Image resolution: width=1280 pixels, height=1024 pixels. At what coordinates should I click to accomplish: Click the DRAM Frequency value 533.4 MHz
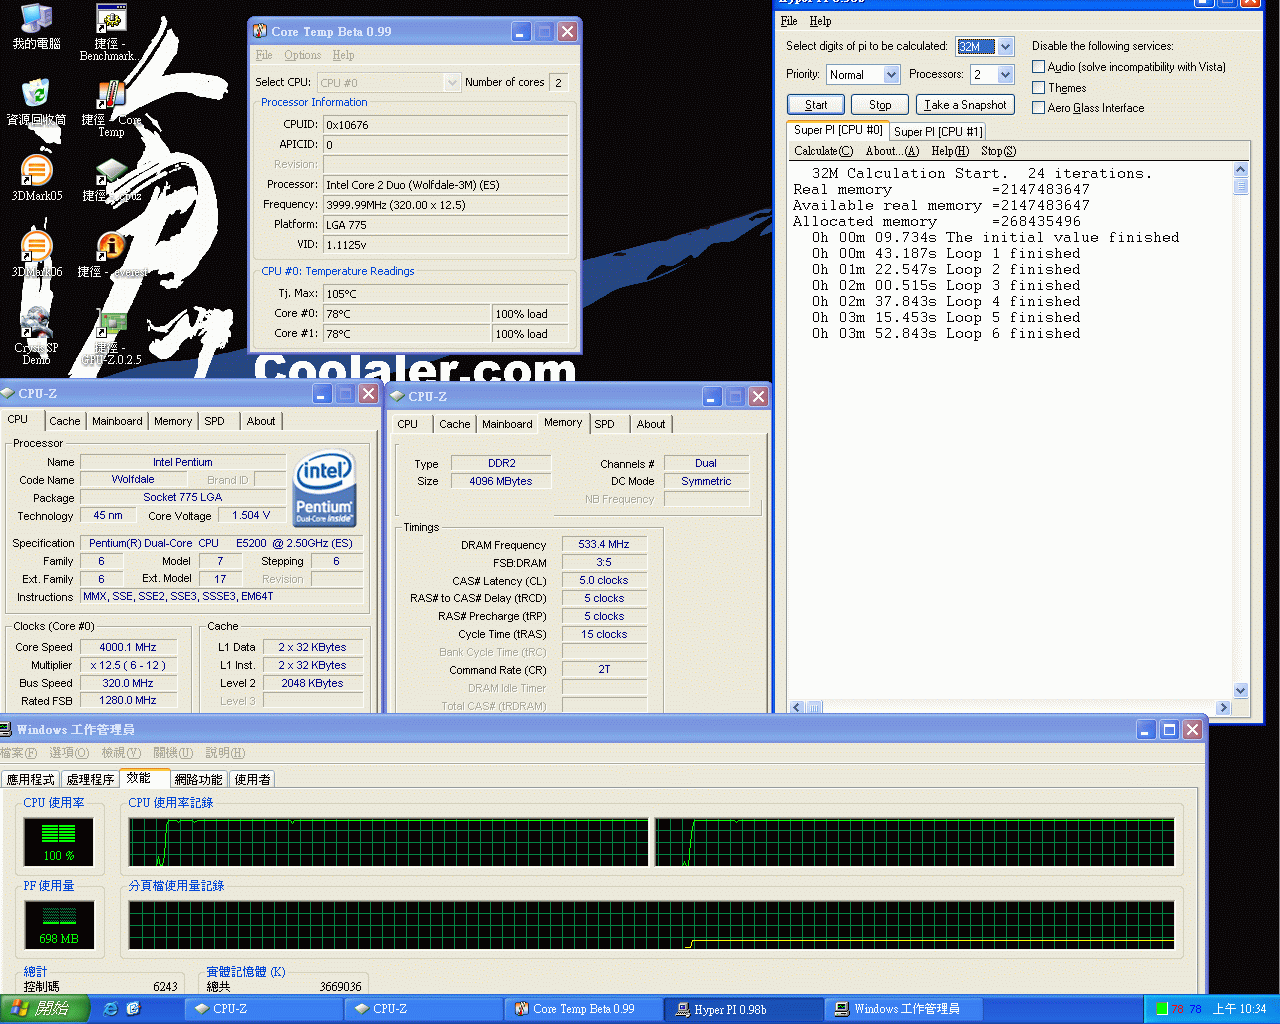pyautogui.click(x=604, y=544)
